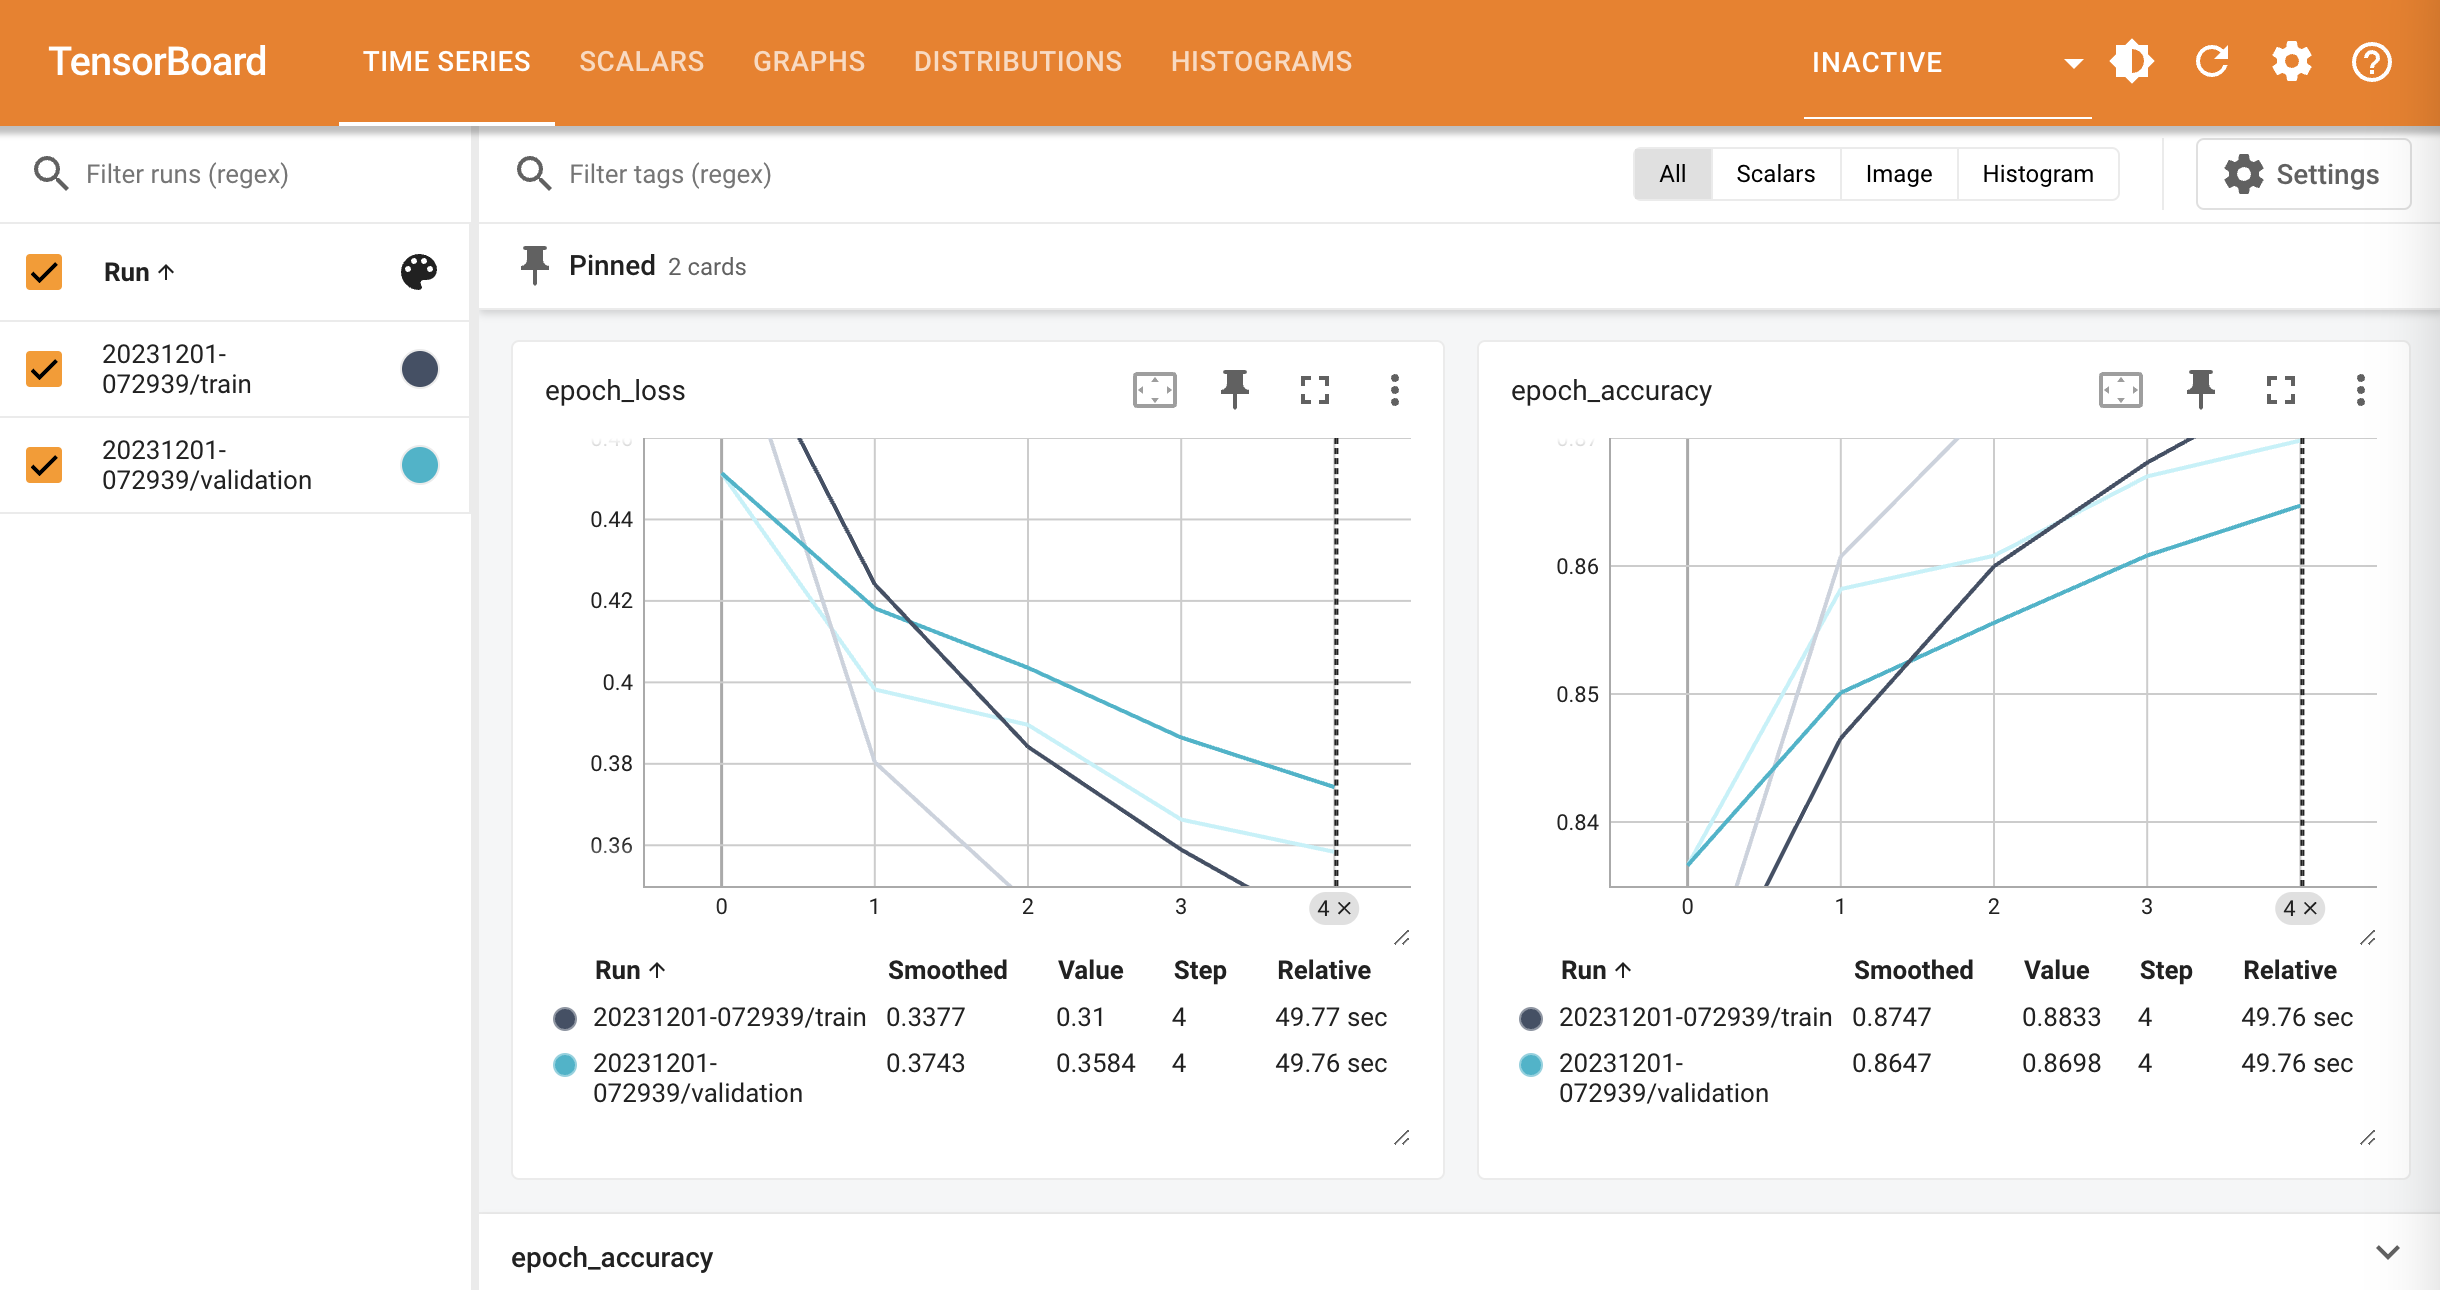The height and width of the screenshot is (1290, 2440).
Task: Sort epoch_accuracy table by Run column
Action: [x=1596, y=970]
